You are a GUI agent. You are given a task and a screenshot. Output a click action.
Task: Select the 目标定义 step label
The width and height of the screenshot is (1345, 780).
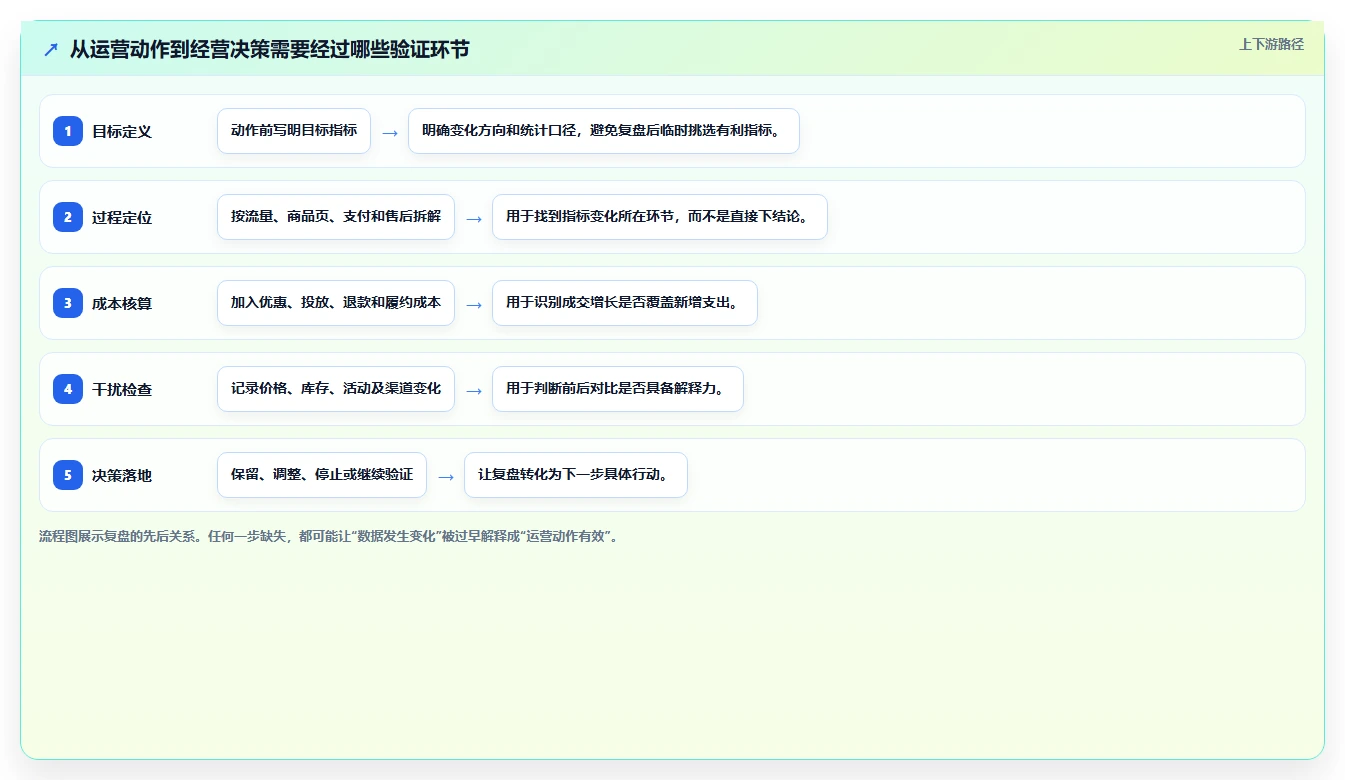point(122,131)
